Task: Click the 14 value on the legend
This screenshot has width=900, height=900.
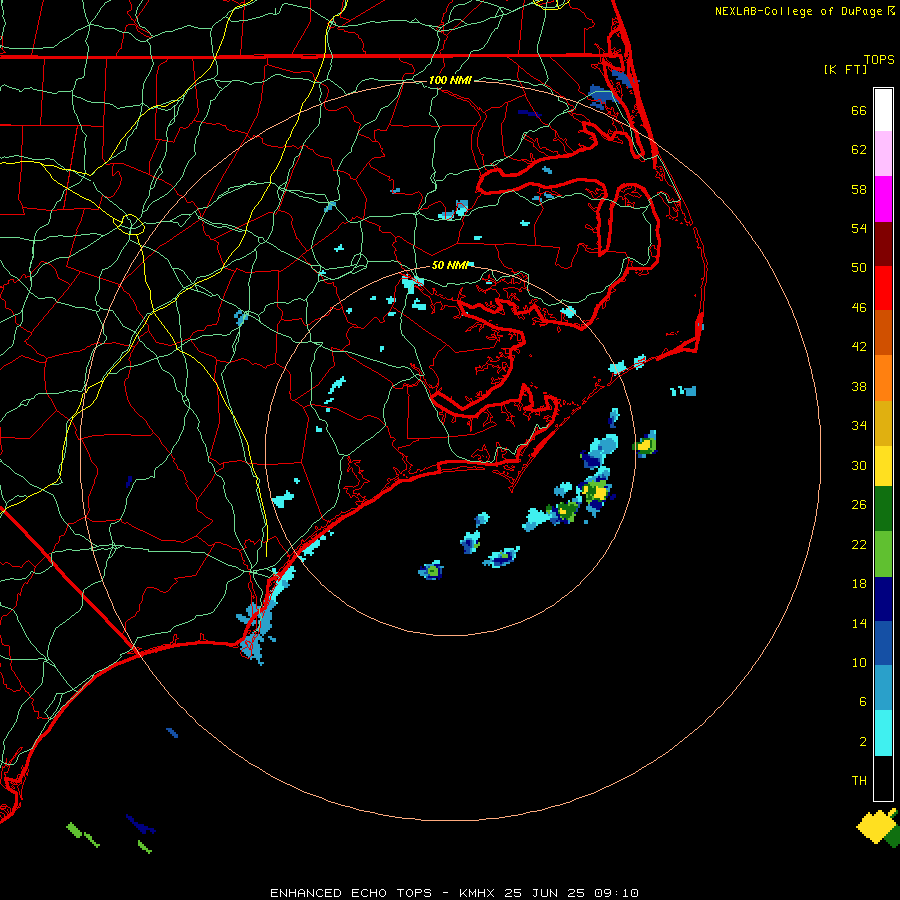Action: coord(859,623)
